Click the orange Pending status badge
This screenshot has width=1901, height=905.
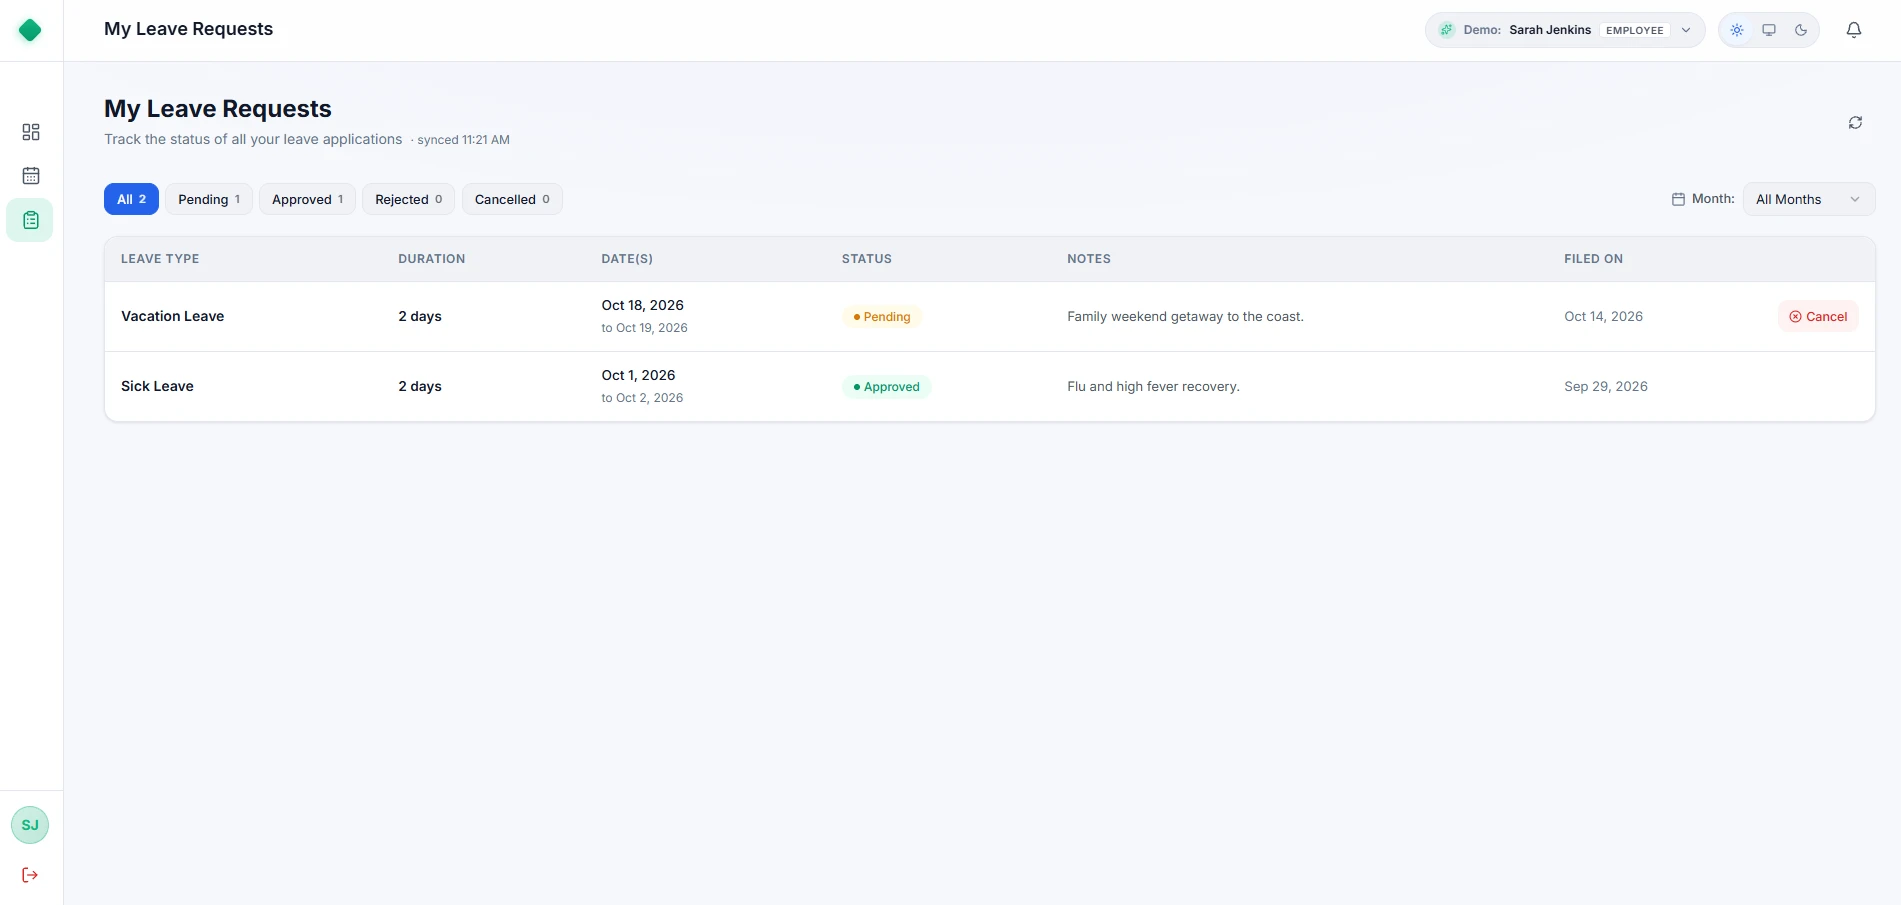882,317
